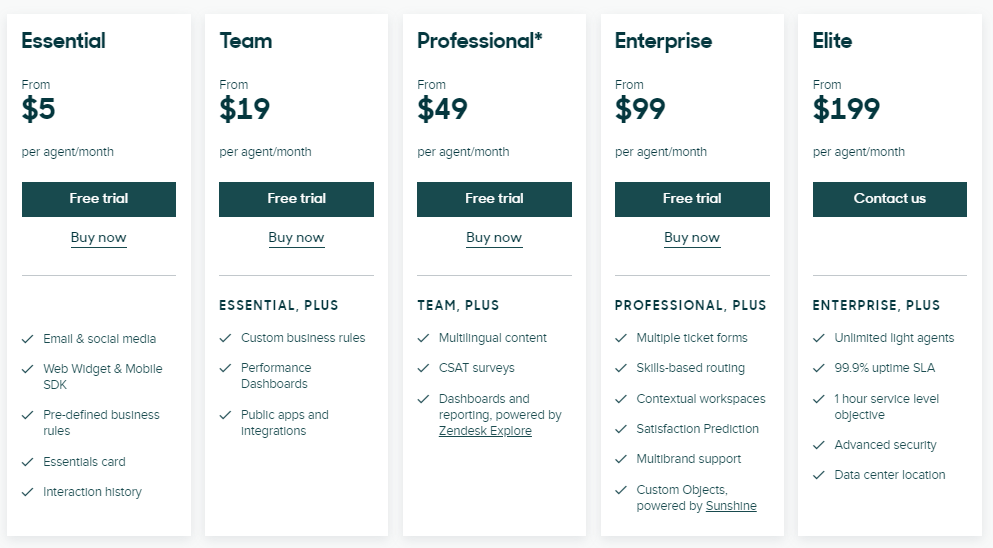Screen dimensions: 993x548
Task: Click the Professional* plan heading
Action: pyautogui.click(x=480, y=41)
